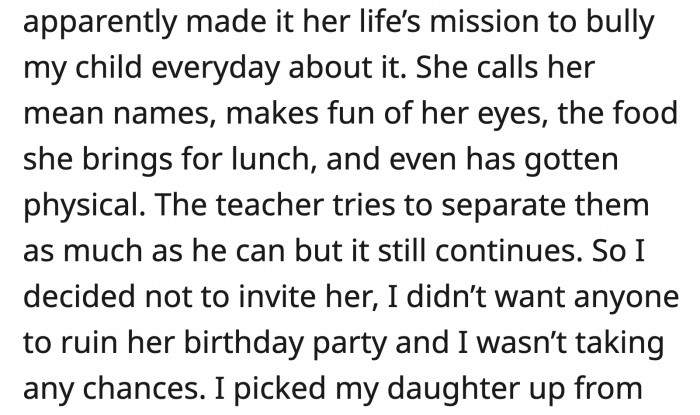700x415 pixels.
Task: Click the word "anyone" in the seventh line
Action: coord(626,298)
